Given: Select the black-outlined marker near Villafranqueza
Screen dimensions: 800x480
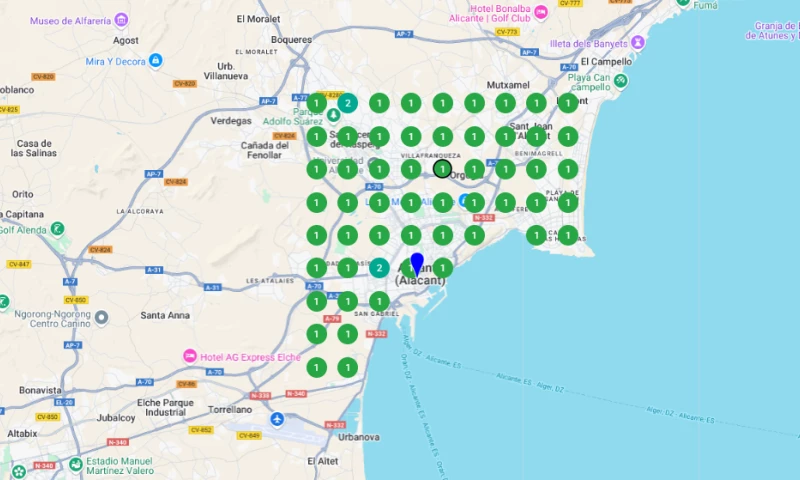Looking at the screenshot, I should tap(442, 169).
